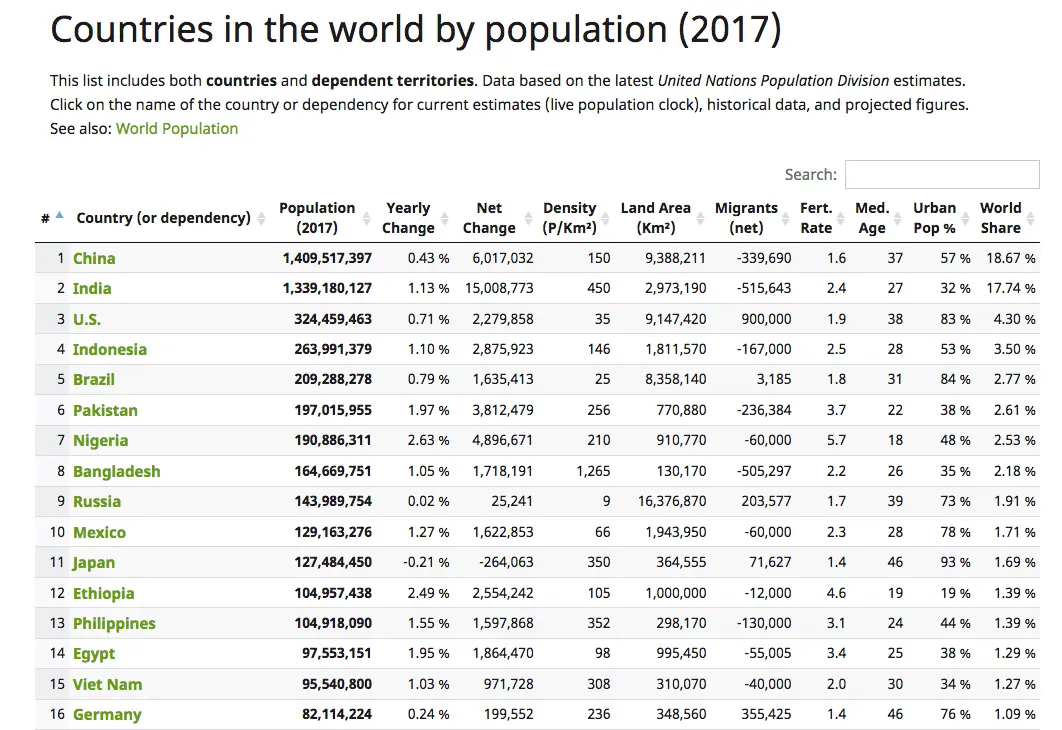Sort table by Urban Pop % header
Viewport: 1062px width, 730px height.
(x=934, y=218)
